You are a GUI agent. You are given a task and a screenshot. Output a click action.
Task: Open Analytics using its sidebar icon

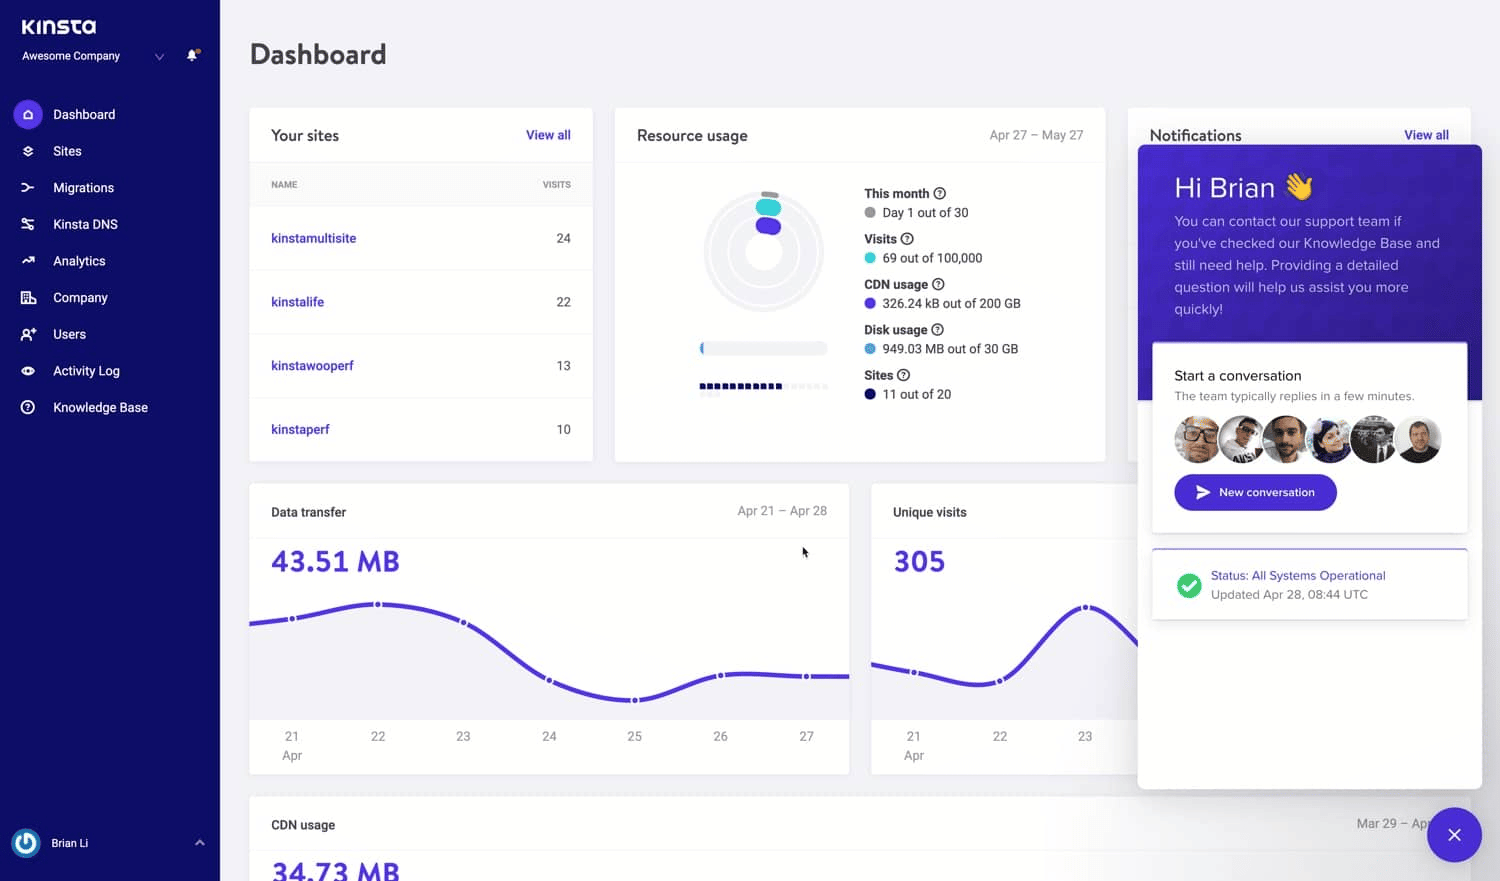[x=27, y=261]
